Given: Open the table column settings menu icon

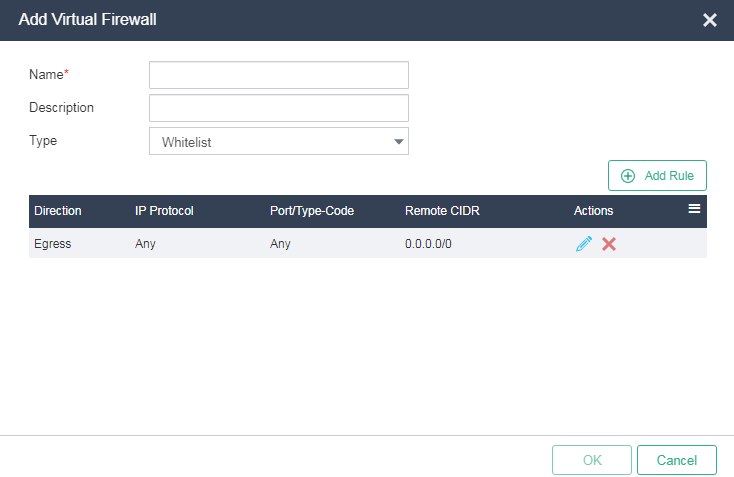Looking at the screenshot, I should pyautogui.click(x=694, y=209).
